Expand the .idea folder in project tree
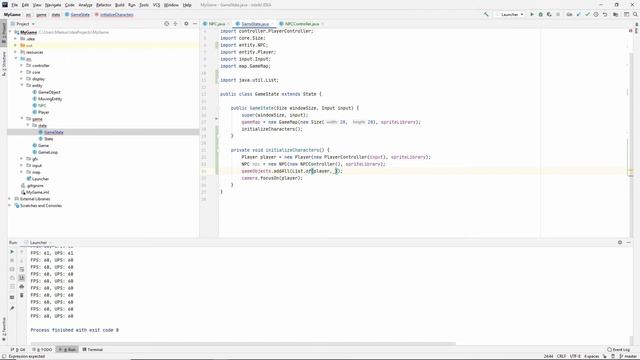Viewport: 640px width, 360px height. tap(16, 39)
